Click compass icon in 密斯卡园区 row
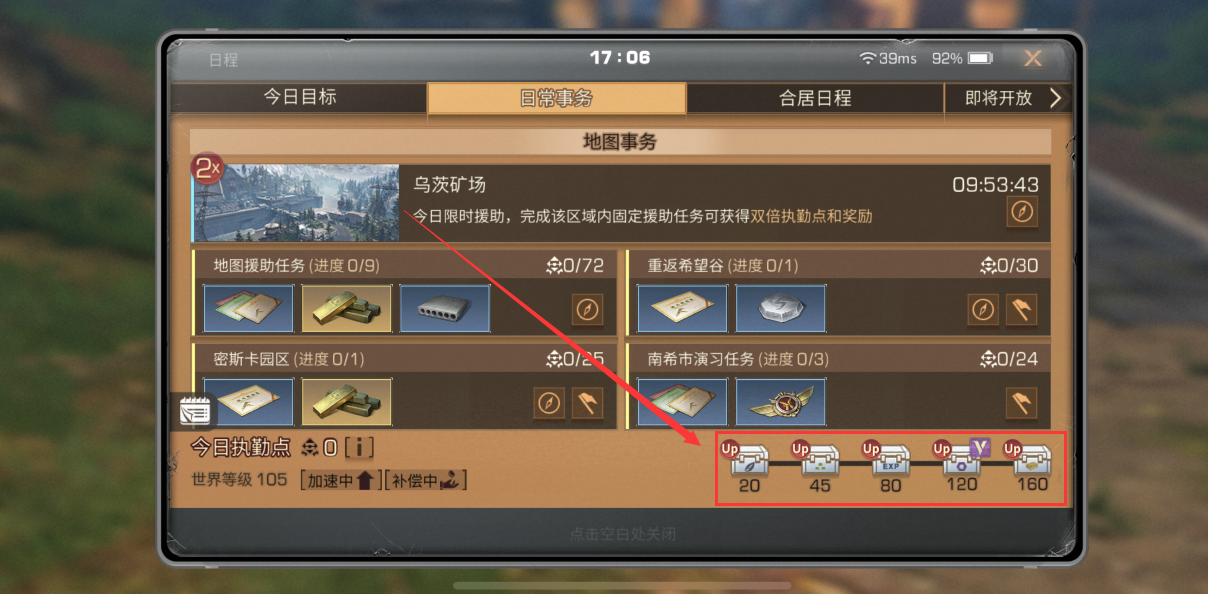Image resolution: width=1208 pixels, height=594 pixels. pyautogui.click(x=549, y=403)
